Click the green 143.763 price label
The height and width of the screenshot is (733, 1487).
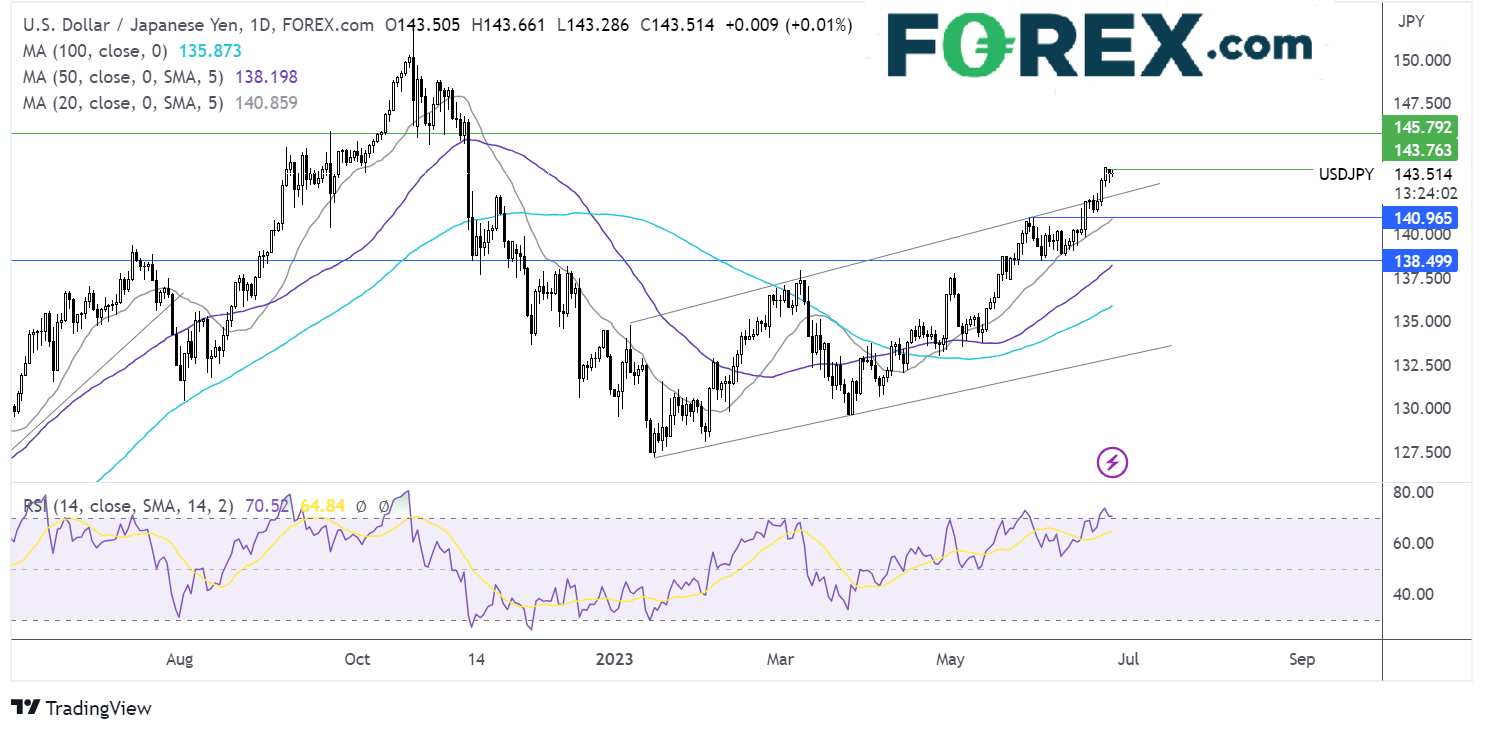coord(1421,150)
